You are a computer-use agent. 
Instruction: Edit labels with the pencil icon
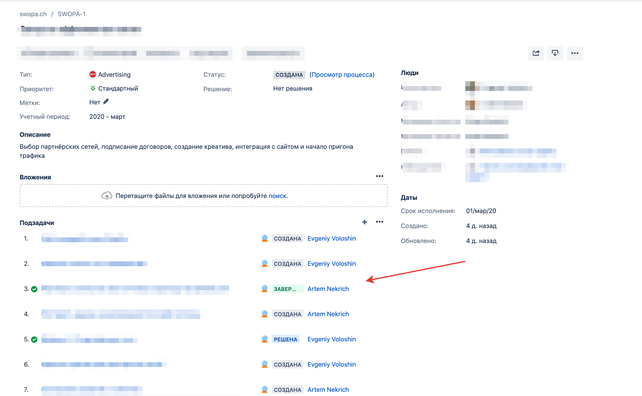[x=106, y=102]
